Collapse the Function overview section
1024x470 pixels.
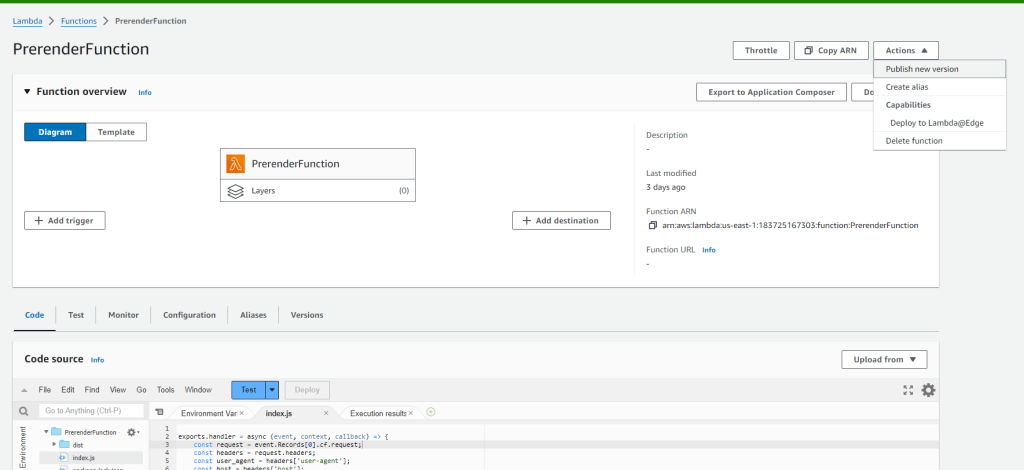[28, 92]
